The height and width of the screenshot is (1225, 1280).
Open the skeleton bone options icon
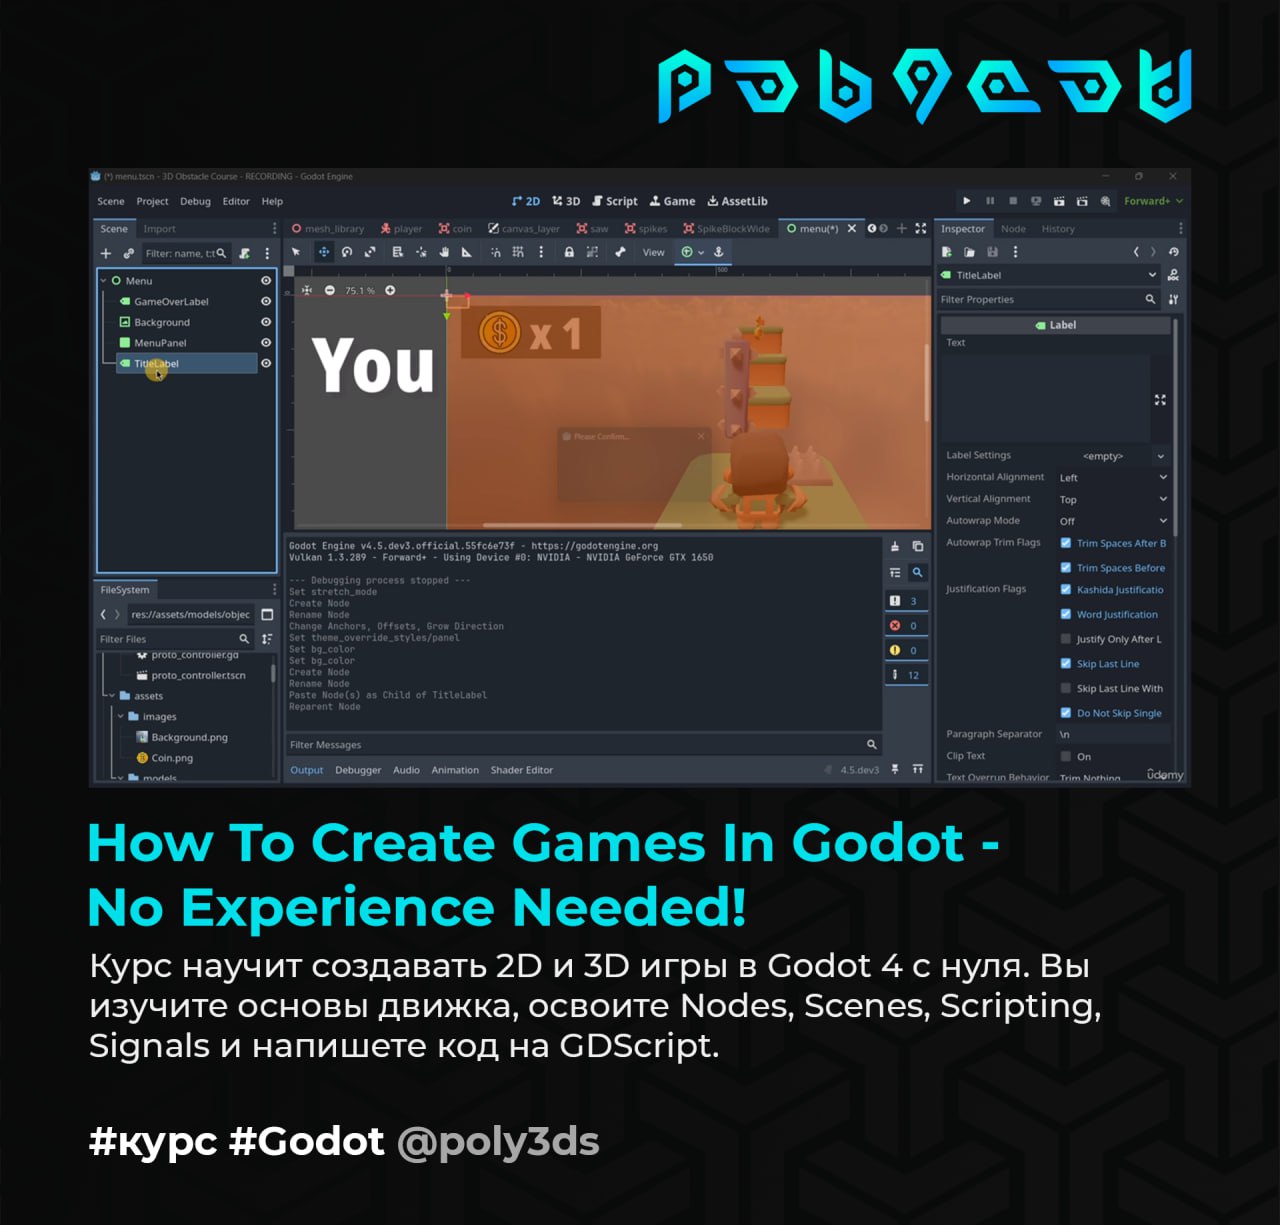620,253
